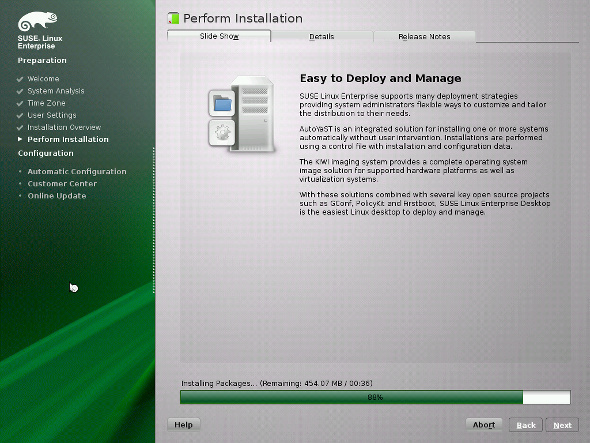590x443 pixels.
Task: Click the sidebar dotted divider handle
Action: 154,220
